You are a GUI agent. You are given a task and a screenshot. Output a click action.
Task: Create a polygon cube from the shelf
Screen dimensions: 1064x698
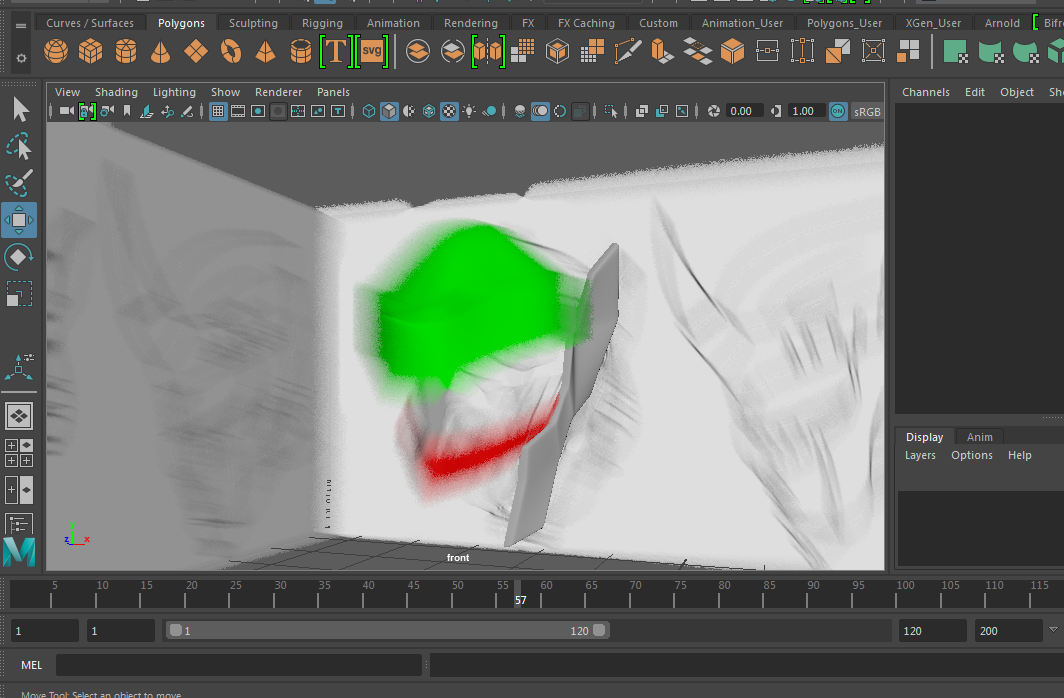[x=90, y=50]
